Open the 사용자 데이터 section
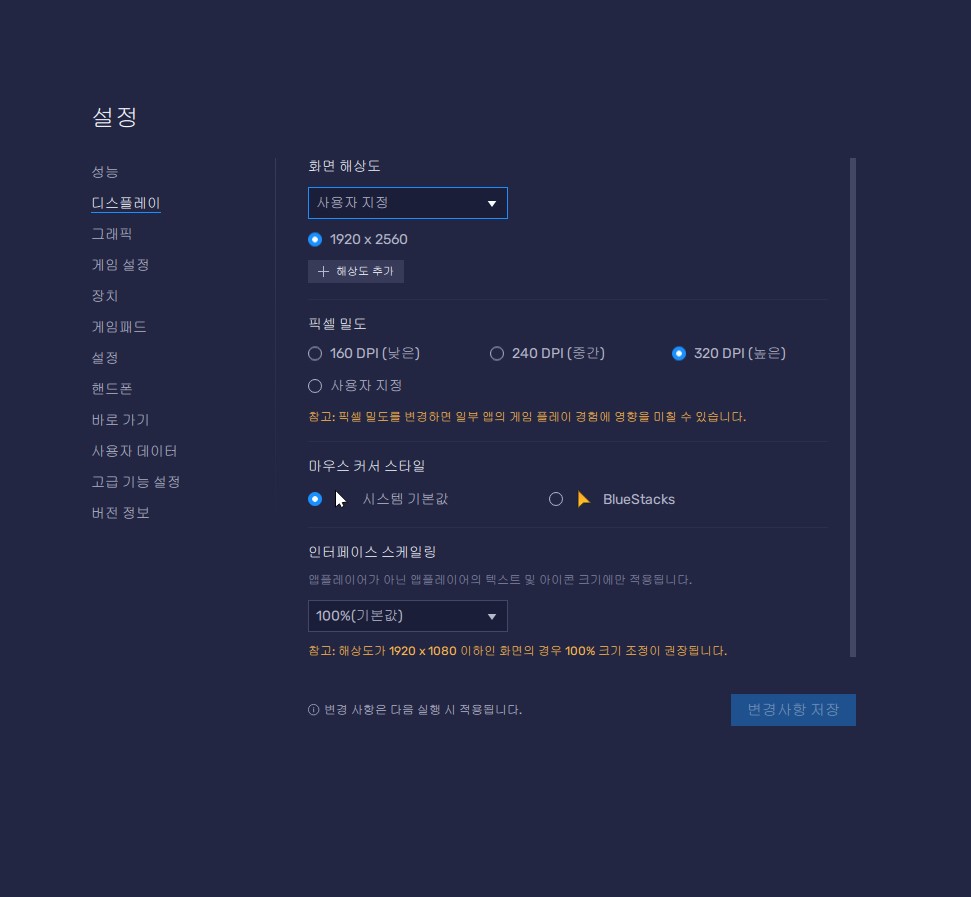This screenshot has height=897, width=971. click(134, 451)
